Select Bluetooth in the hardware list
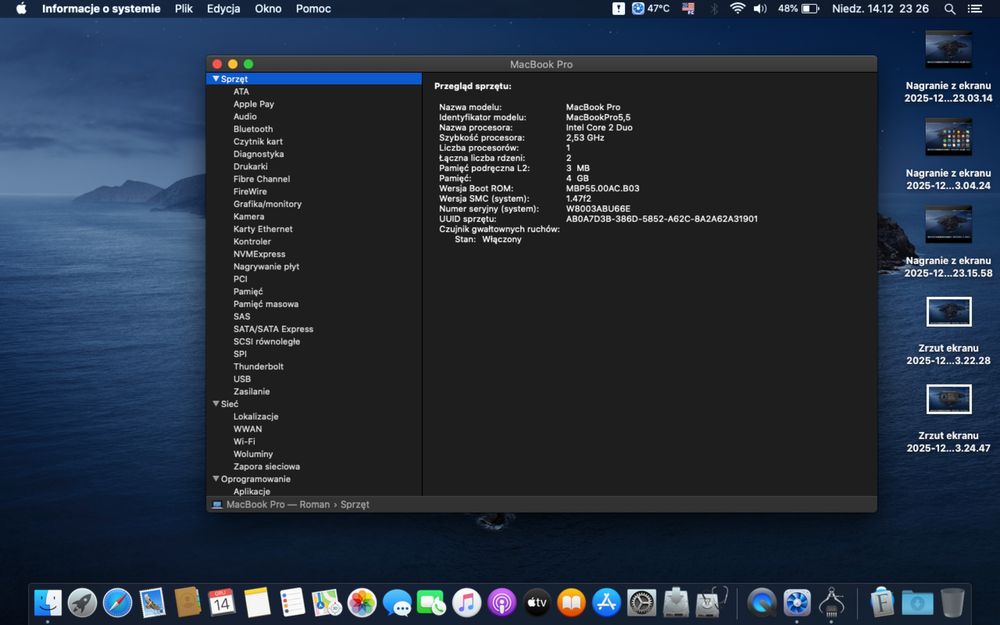1000x625 pixels. pos(253,129)
